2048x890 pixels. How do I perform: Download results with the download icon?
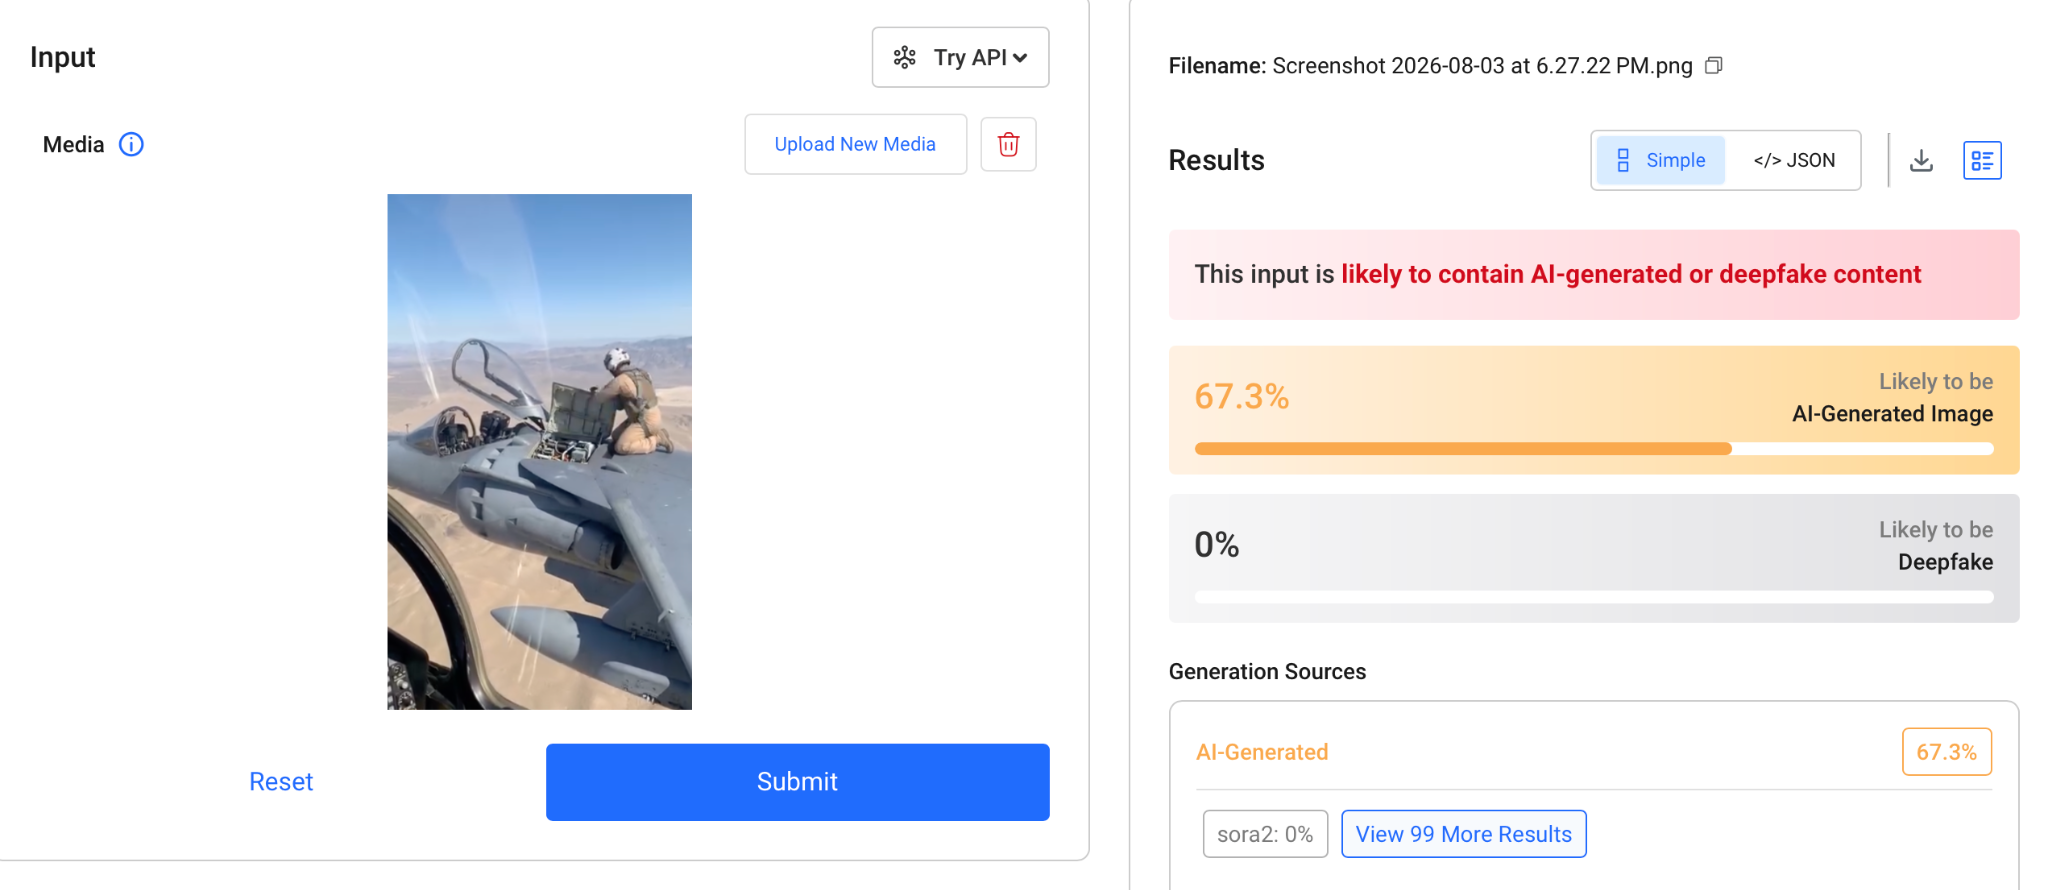pos(1921,160)
